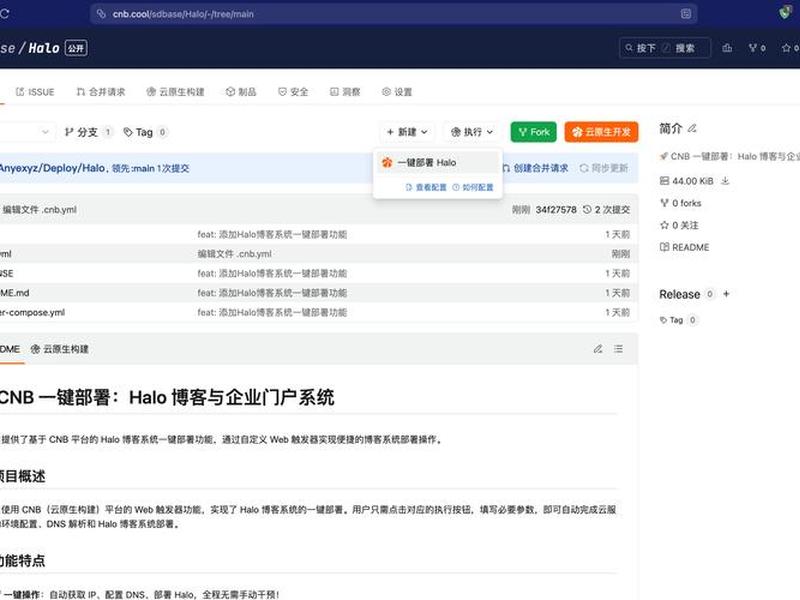Click the 公开 visibility badge
800x600 pixels.
coord(76,48)
